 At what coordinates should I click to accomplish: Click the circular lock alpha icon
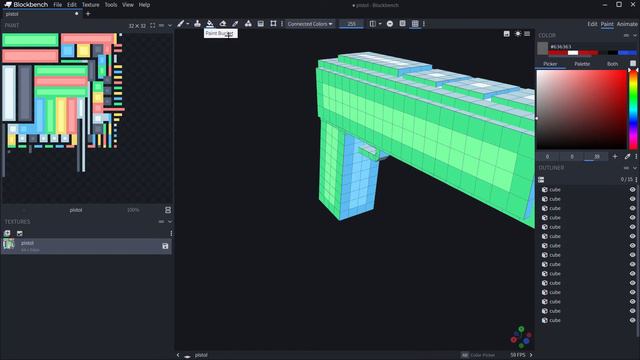[390, 24]
